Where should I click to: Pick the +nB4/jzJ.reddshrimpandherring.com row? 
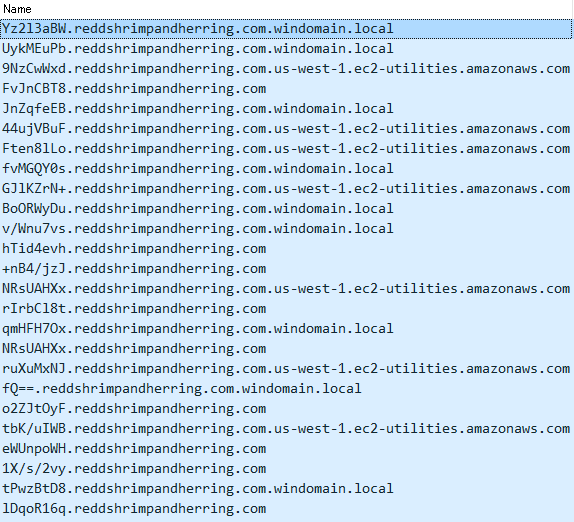pos(286,269)
